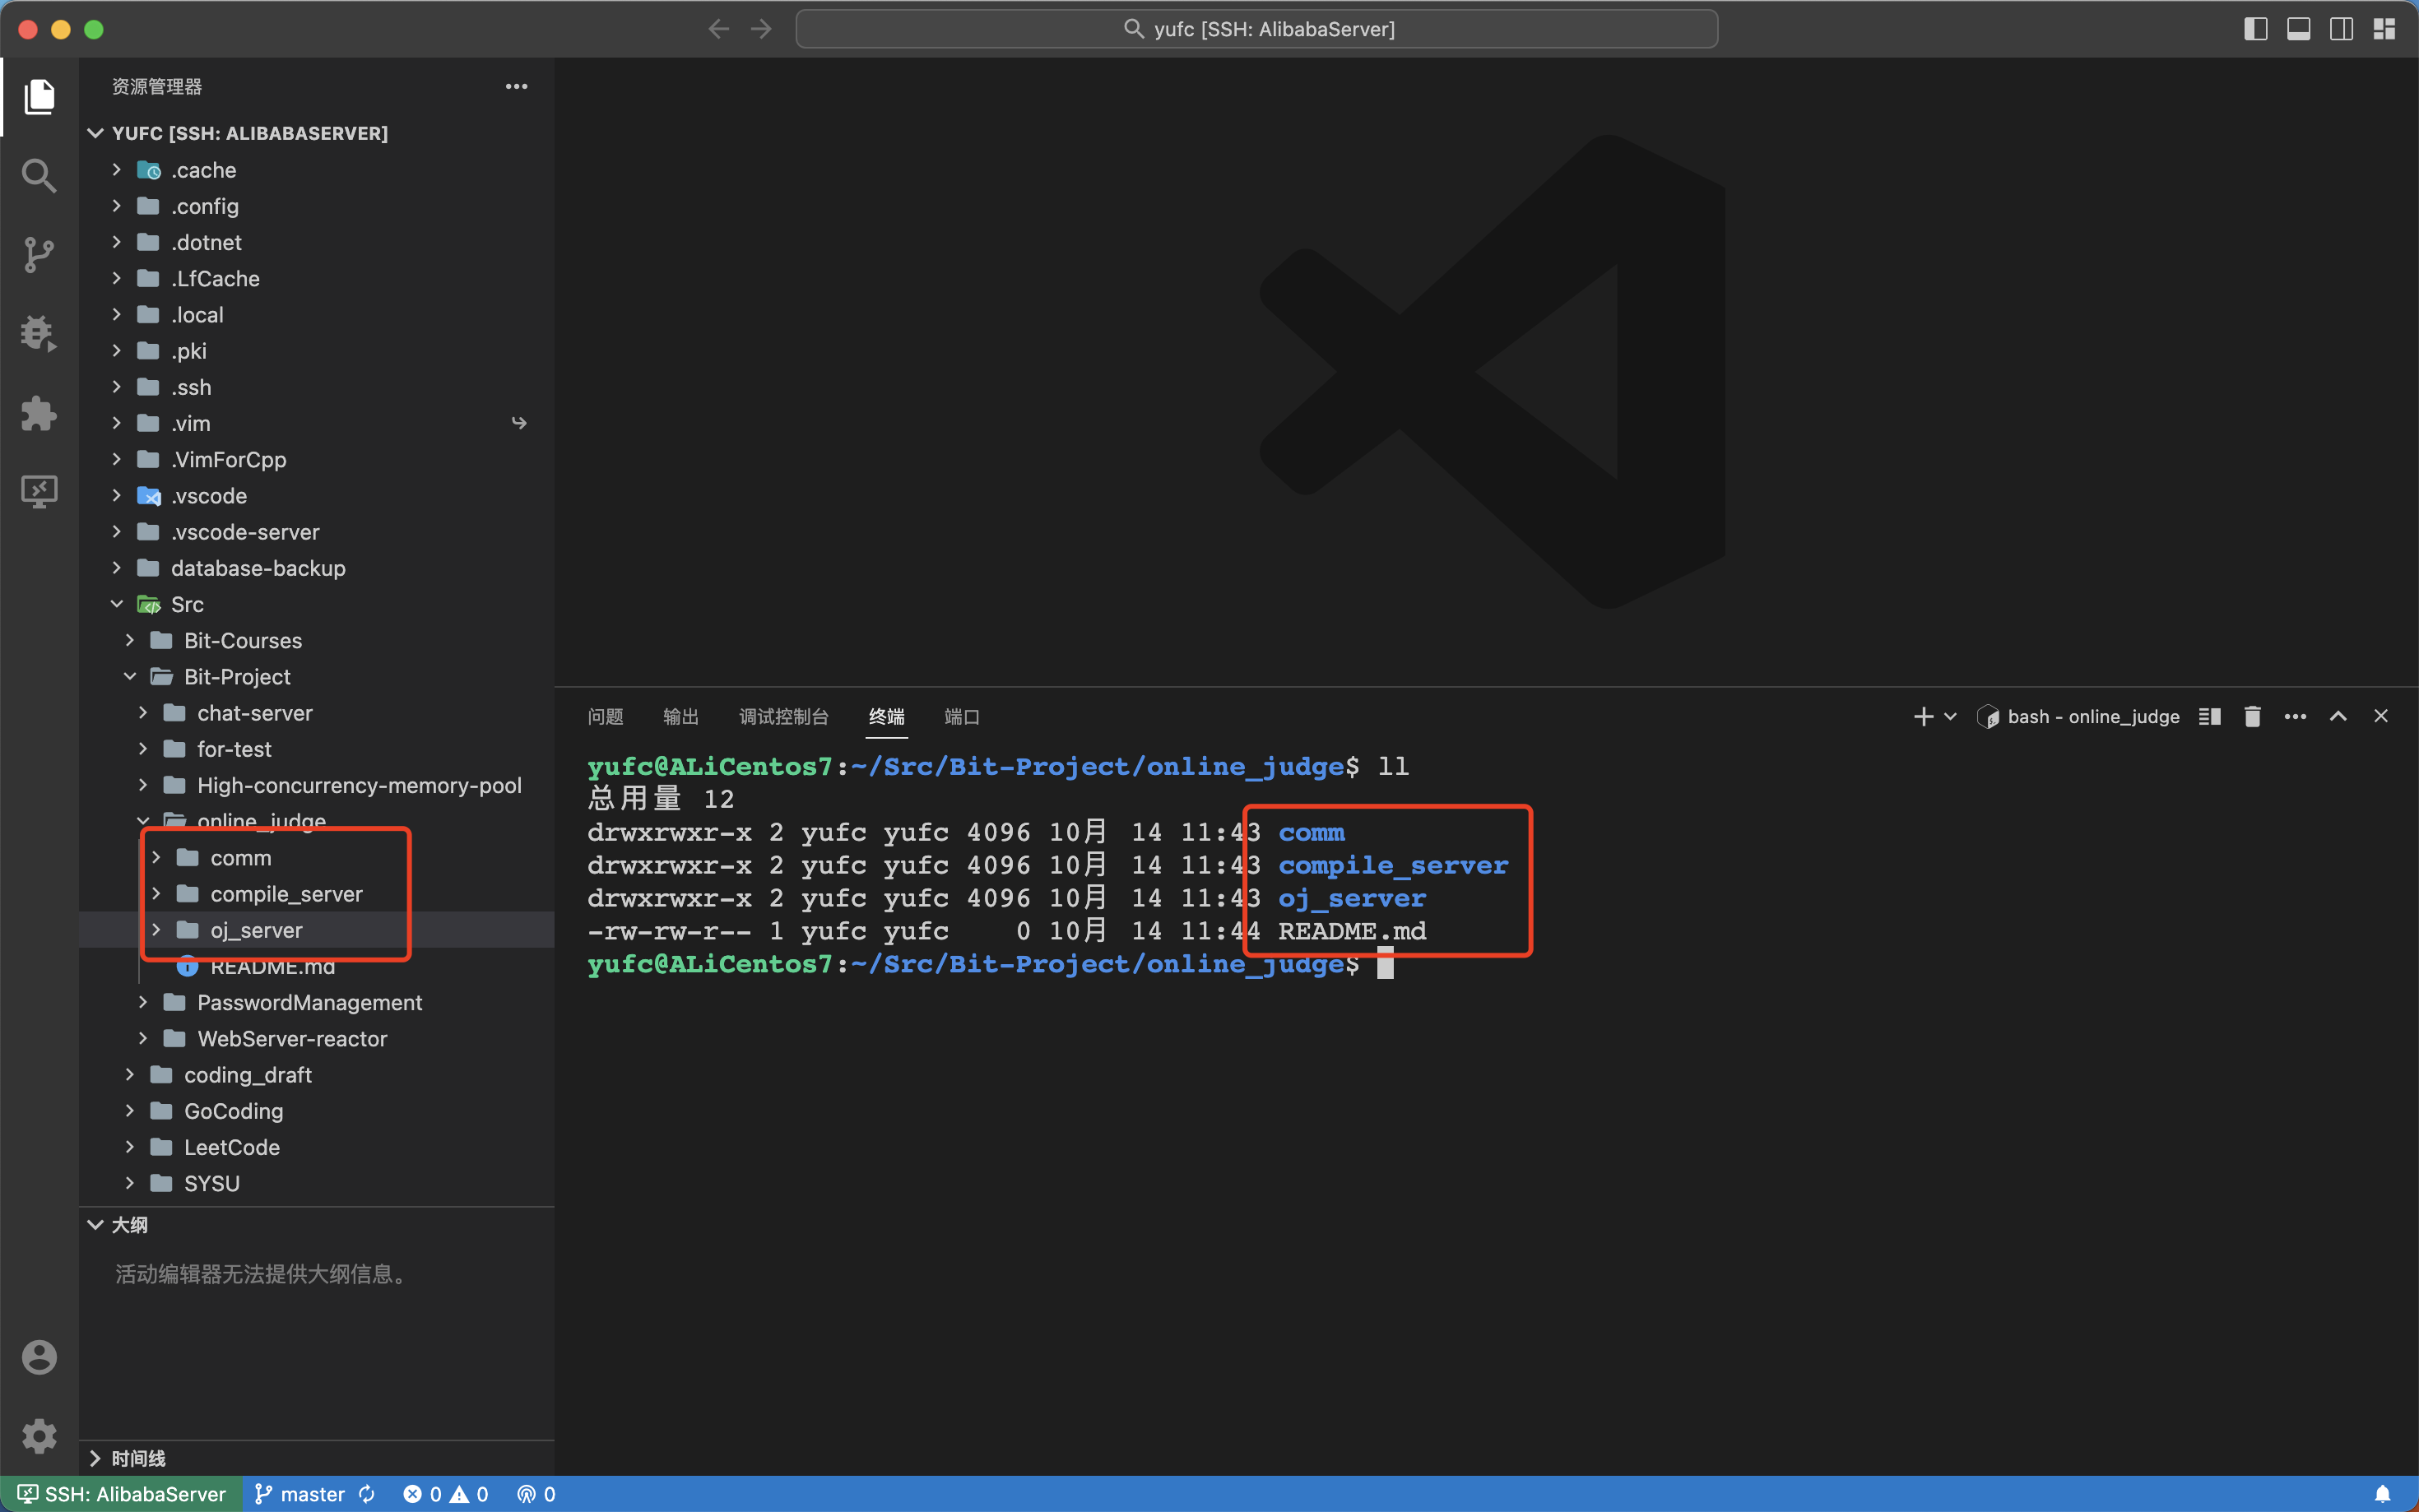Select the bash - online_judge terminal
The height and width of the screenshot is (1512, 2419).
pos(2078,716)
